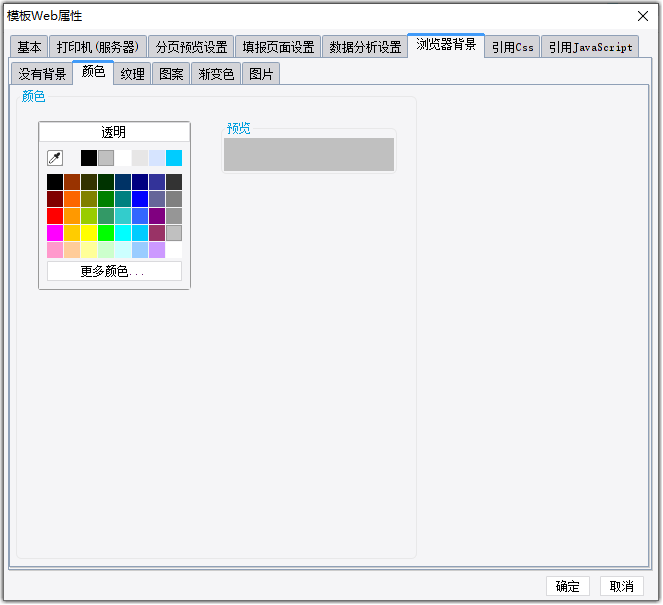Image resolution: width=663 pixels, height=605 pixels.
Task: Pick the magenta swatch
Action: [x=55, y=233]
